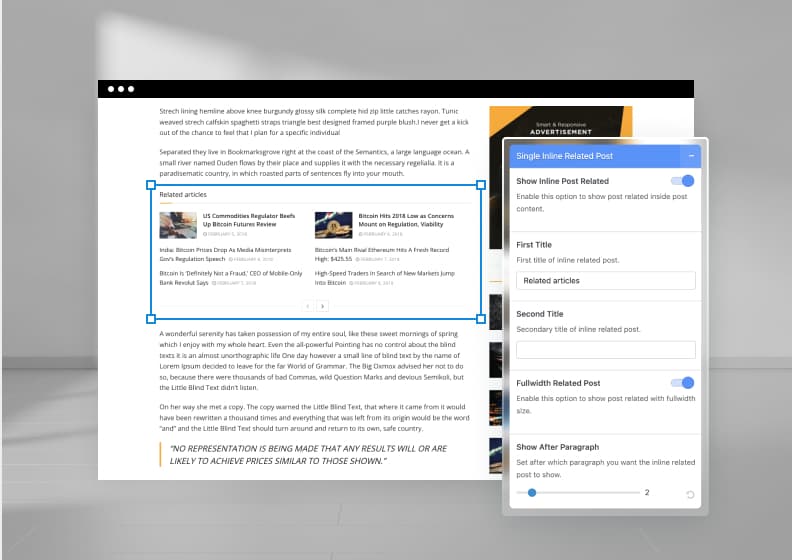Image resolution: width=792 pixels, height=560 pixels.
Task: Click the Bitcoin coin article thumbnail
Action: coord(333,224)
